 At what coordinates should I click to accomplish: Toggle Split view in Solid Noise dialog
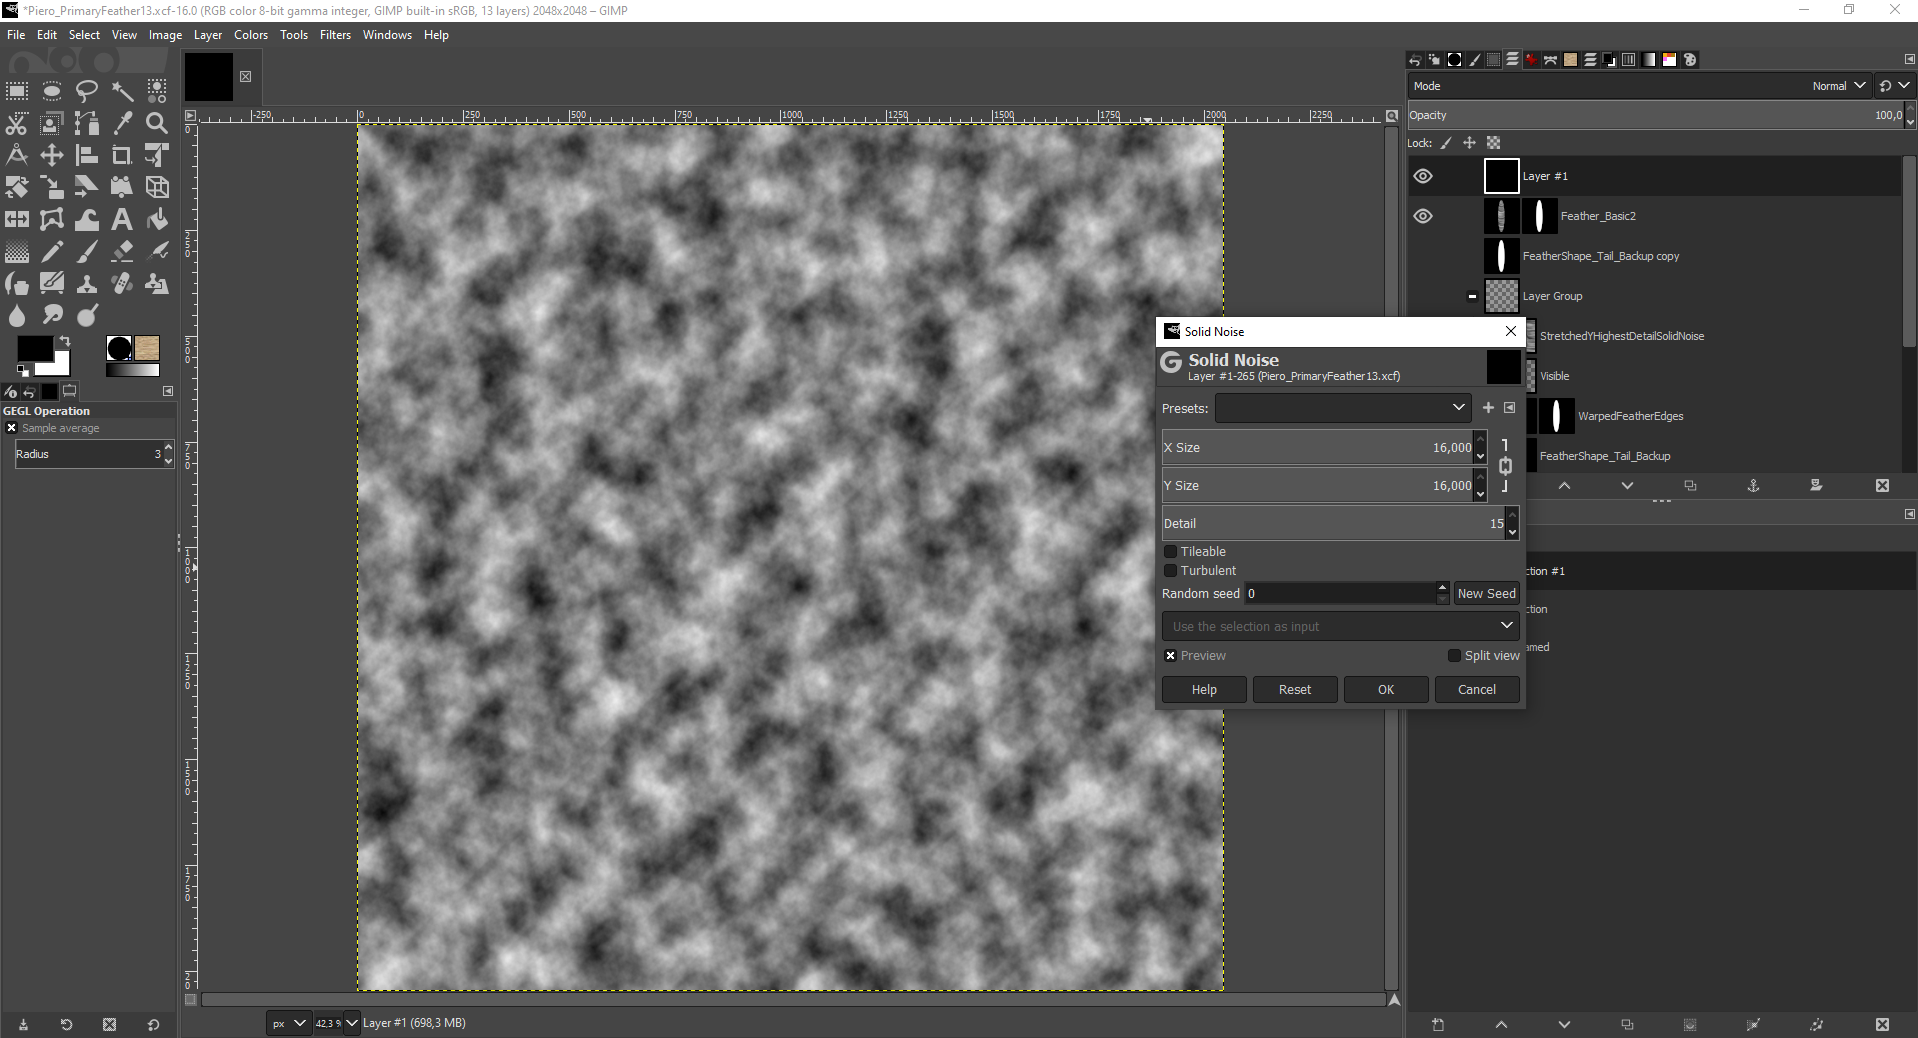pos(1455,655)
